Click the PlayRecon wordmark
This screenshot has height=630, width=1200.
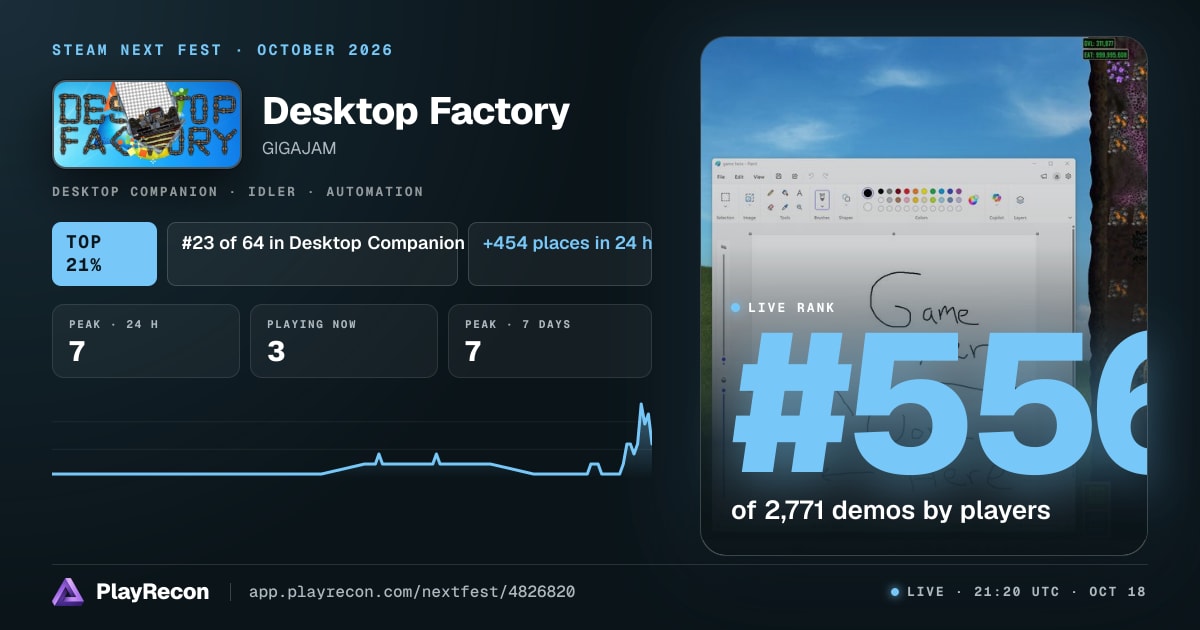click(153, 592)
